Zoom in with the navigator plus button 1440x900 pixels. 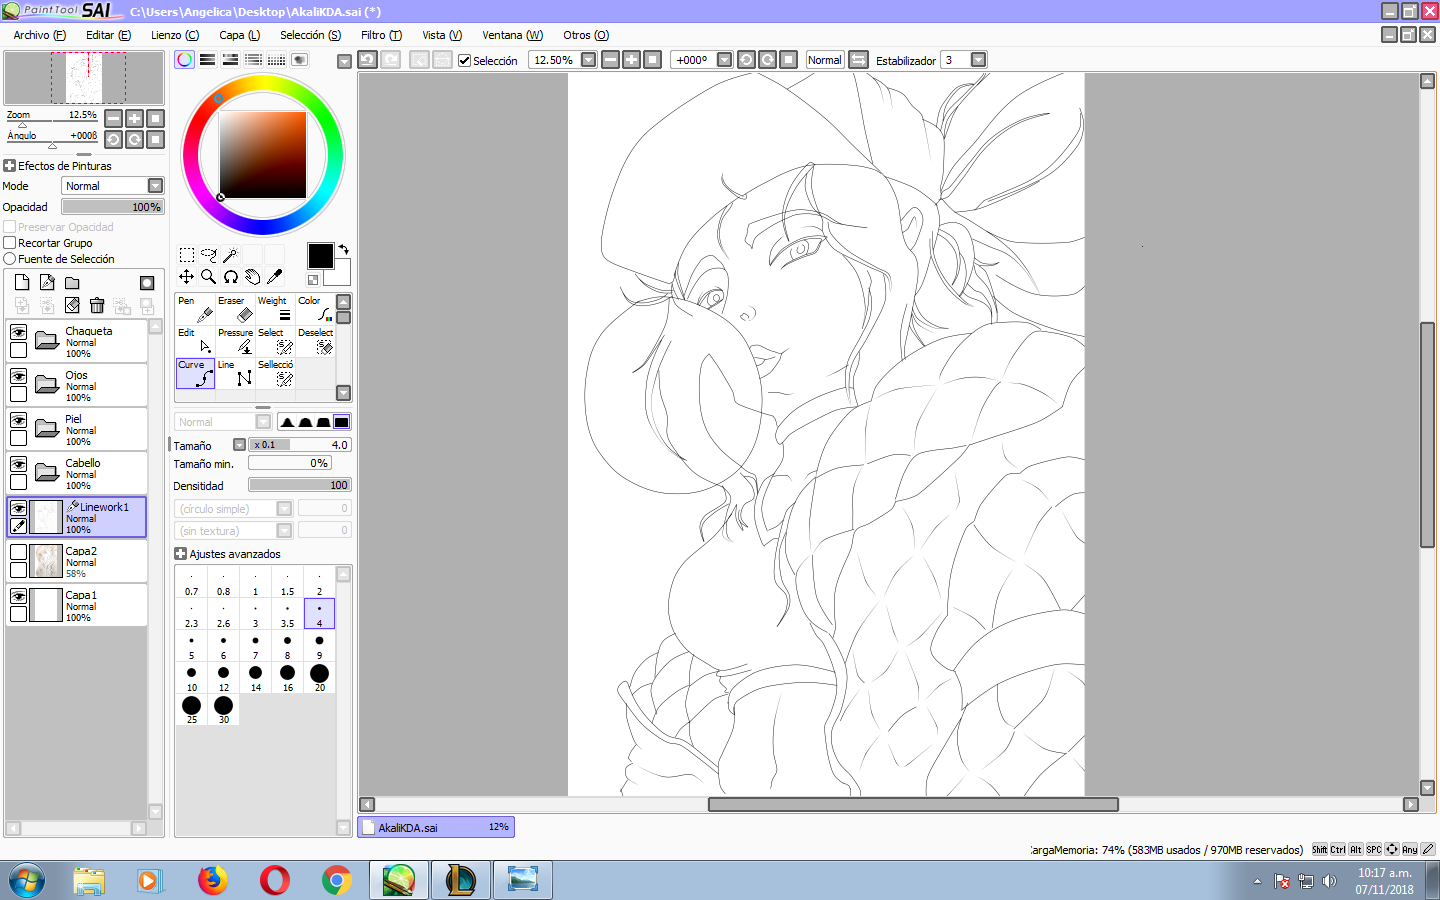click(134, 118)
